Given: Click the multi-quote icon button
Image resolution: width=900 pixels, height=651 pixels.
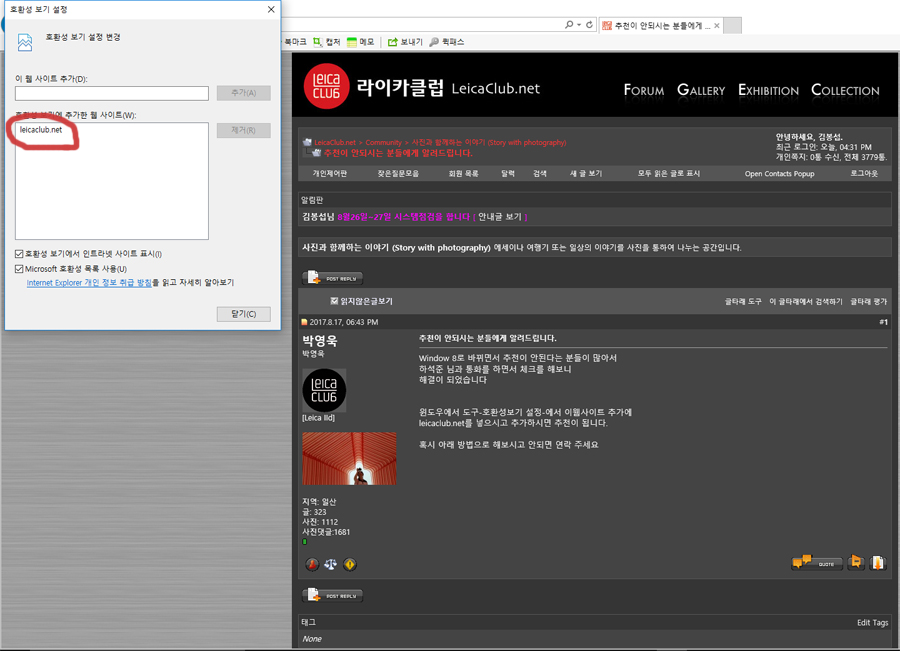Looking at the screenshot, I should pos(856,562).
